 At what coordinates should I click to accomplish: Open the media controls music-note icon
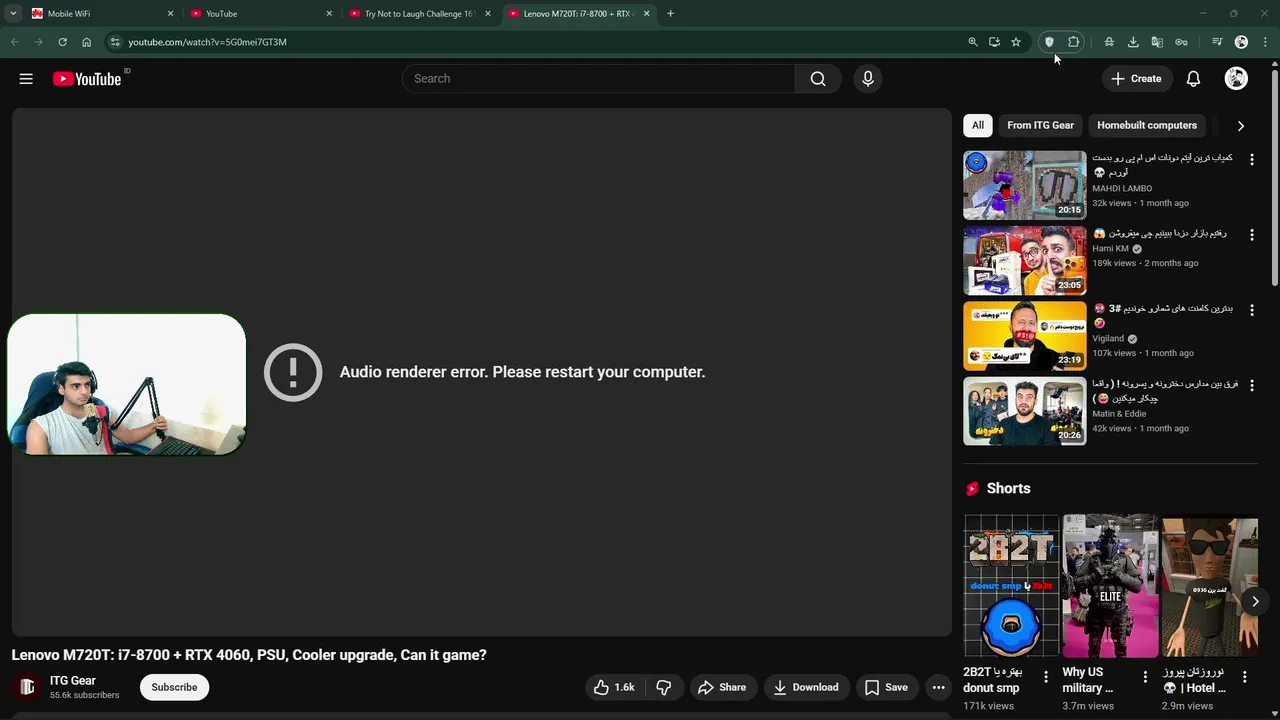[1217, 42]
